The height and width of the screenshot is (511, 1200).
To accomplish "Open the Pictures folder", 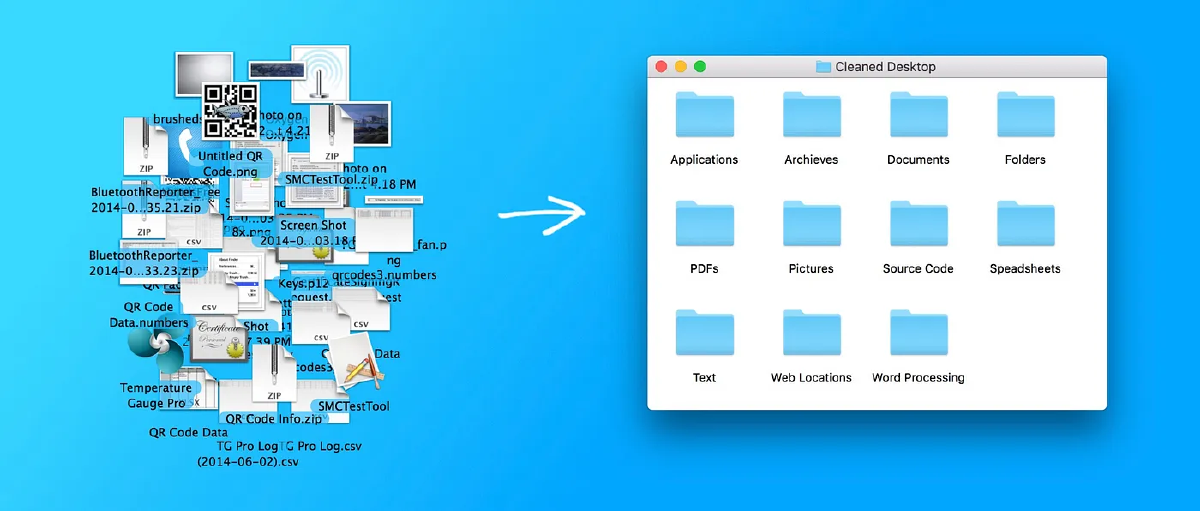I will (x=811, y=223).
